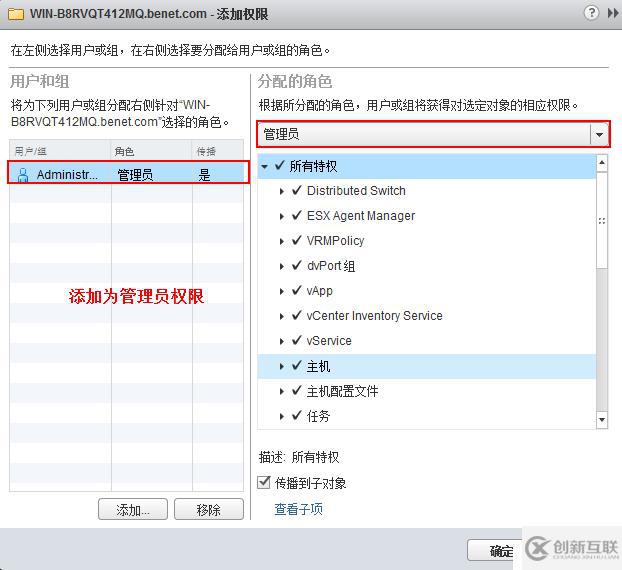This screenshot has height=570, width=622.
Task: Expand the vApp node
Action: 282,292
